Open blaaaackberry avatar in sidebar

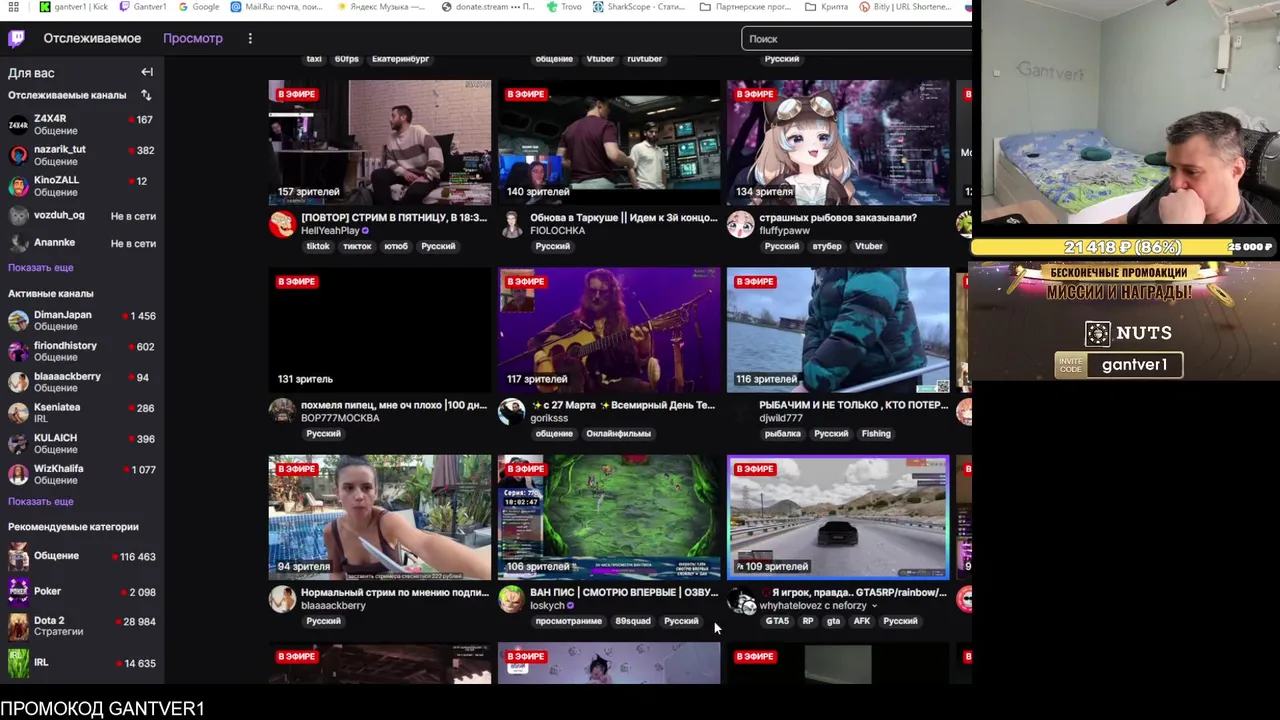click(x=18, y=382)
